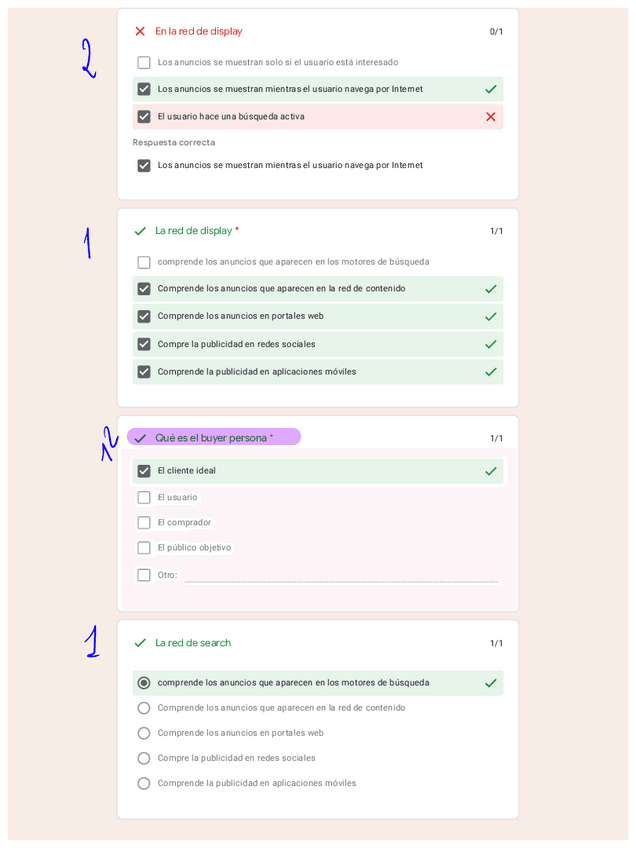Click the 'Respuesta correcta' label

[x=174, y=142]
